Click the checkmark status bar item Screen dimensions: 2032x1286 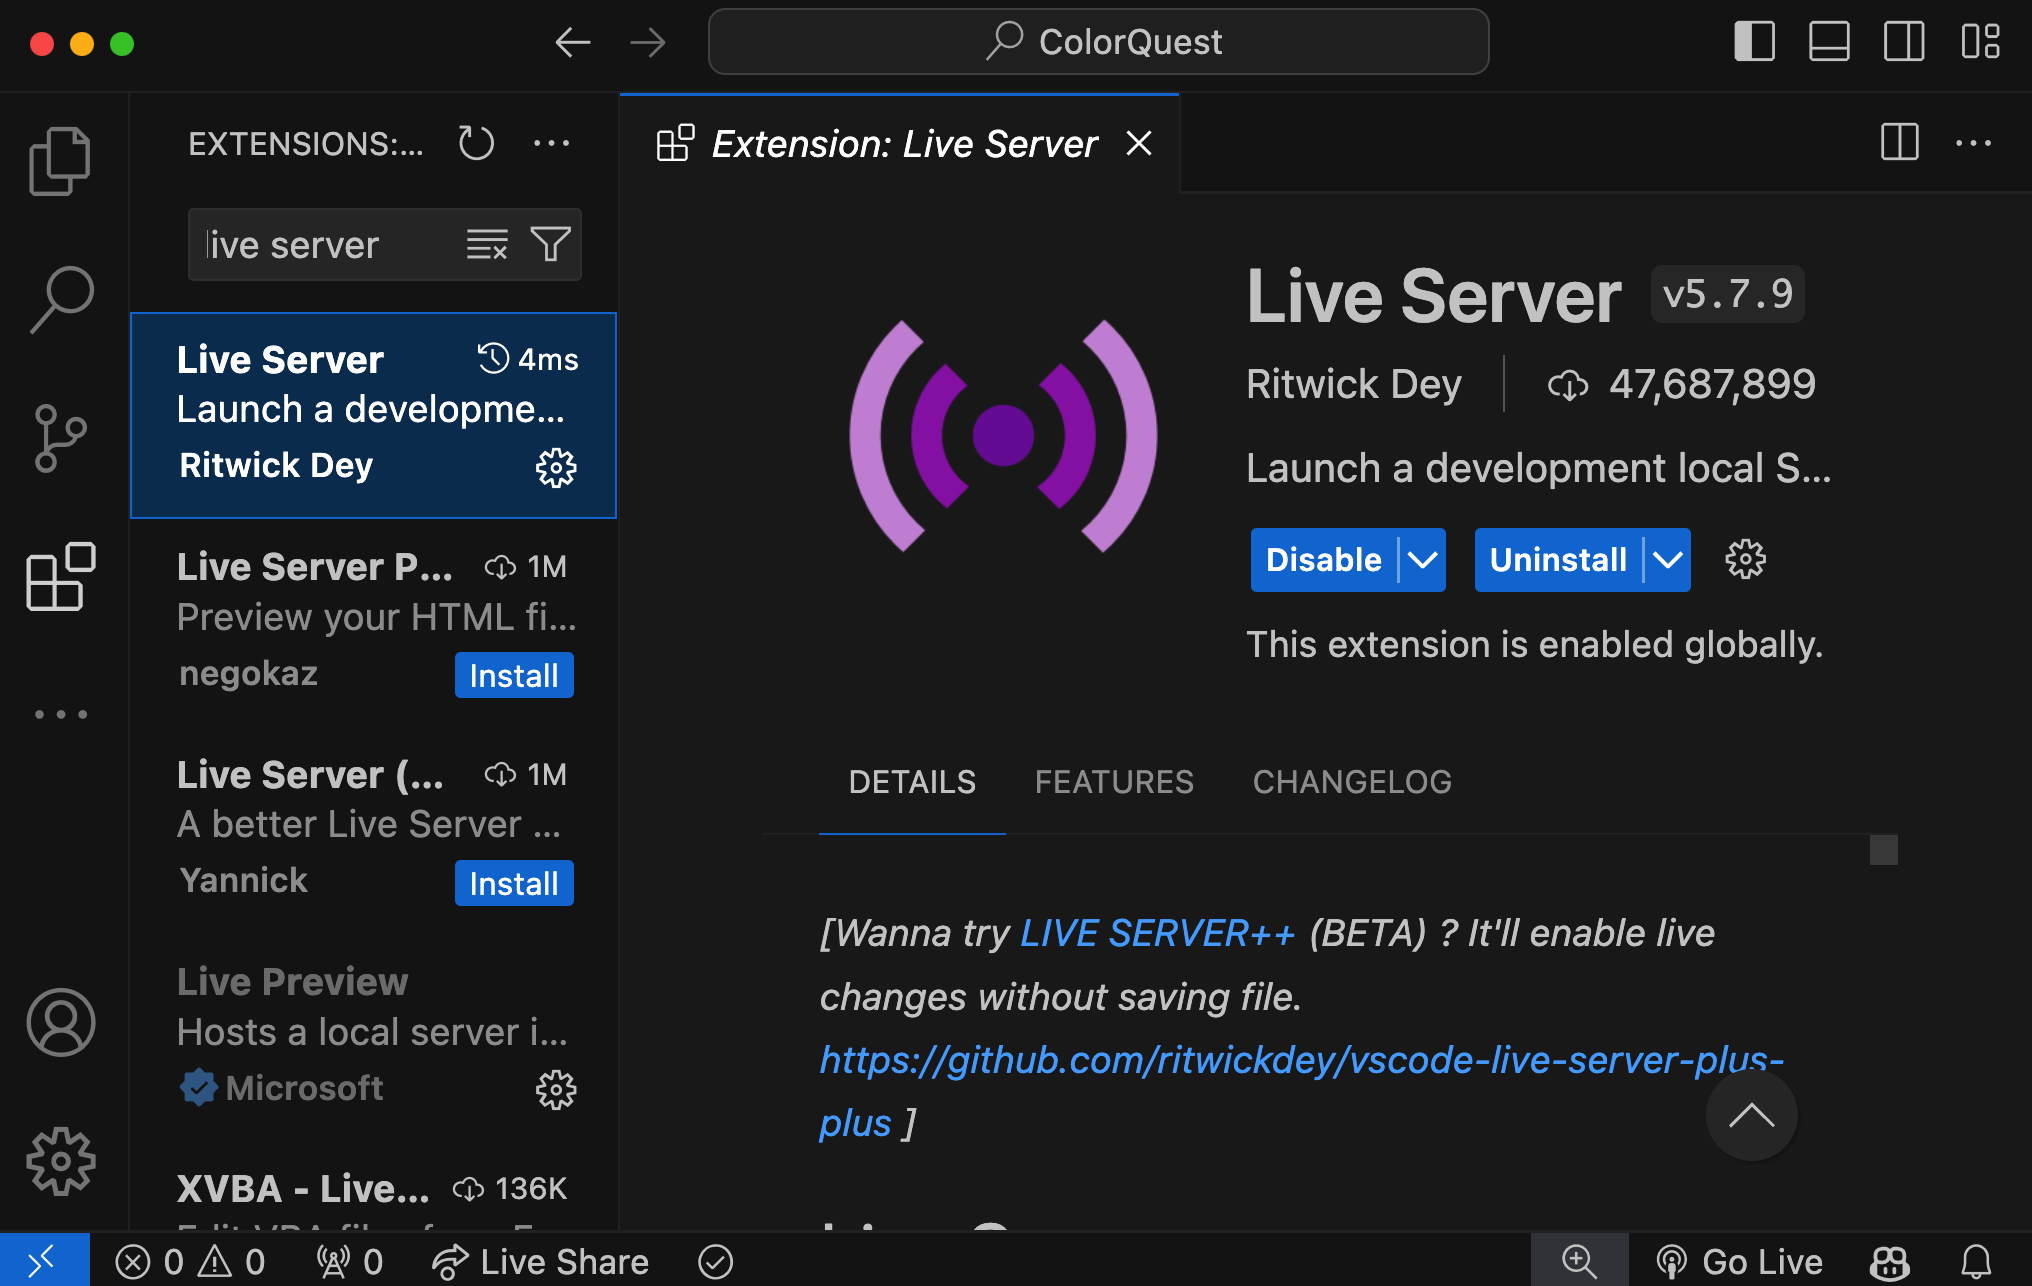click(x=716, y=1261)
